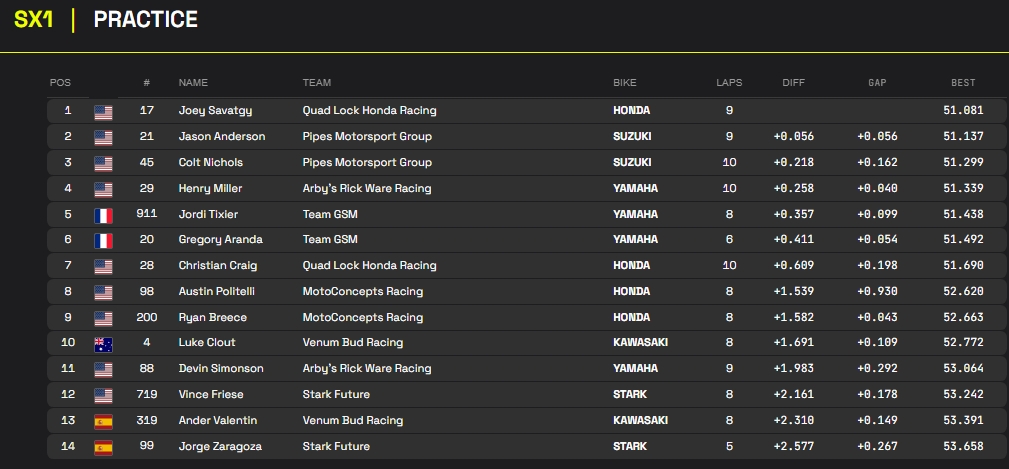Image resolution: width=1009 pixels, height=469 pixels.
Task: Select Austin Politelli's row number 98
Action: point(146,292)
